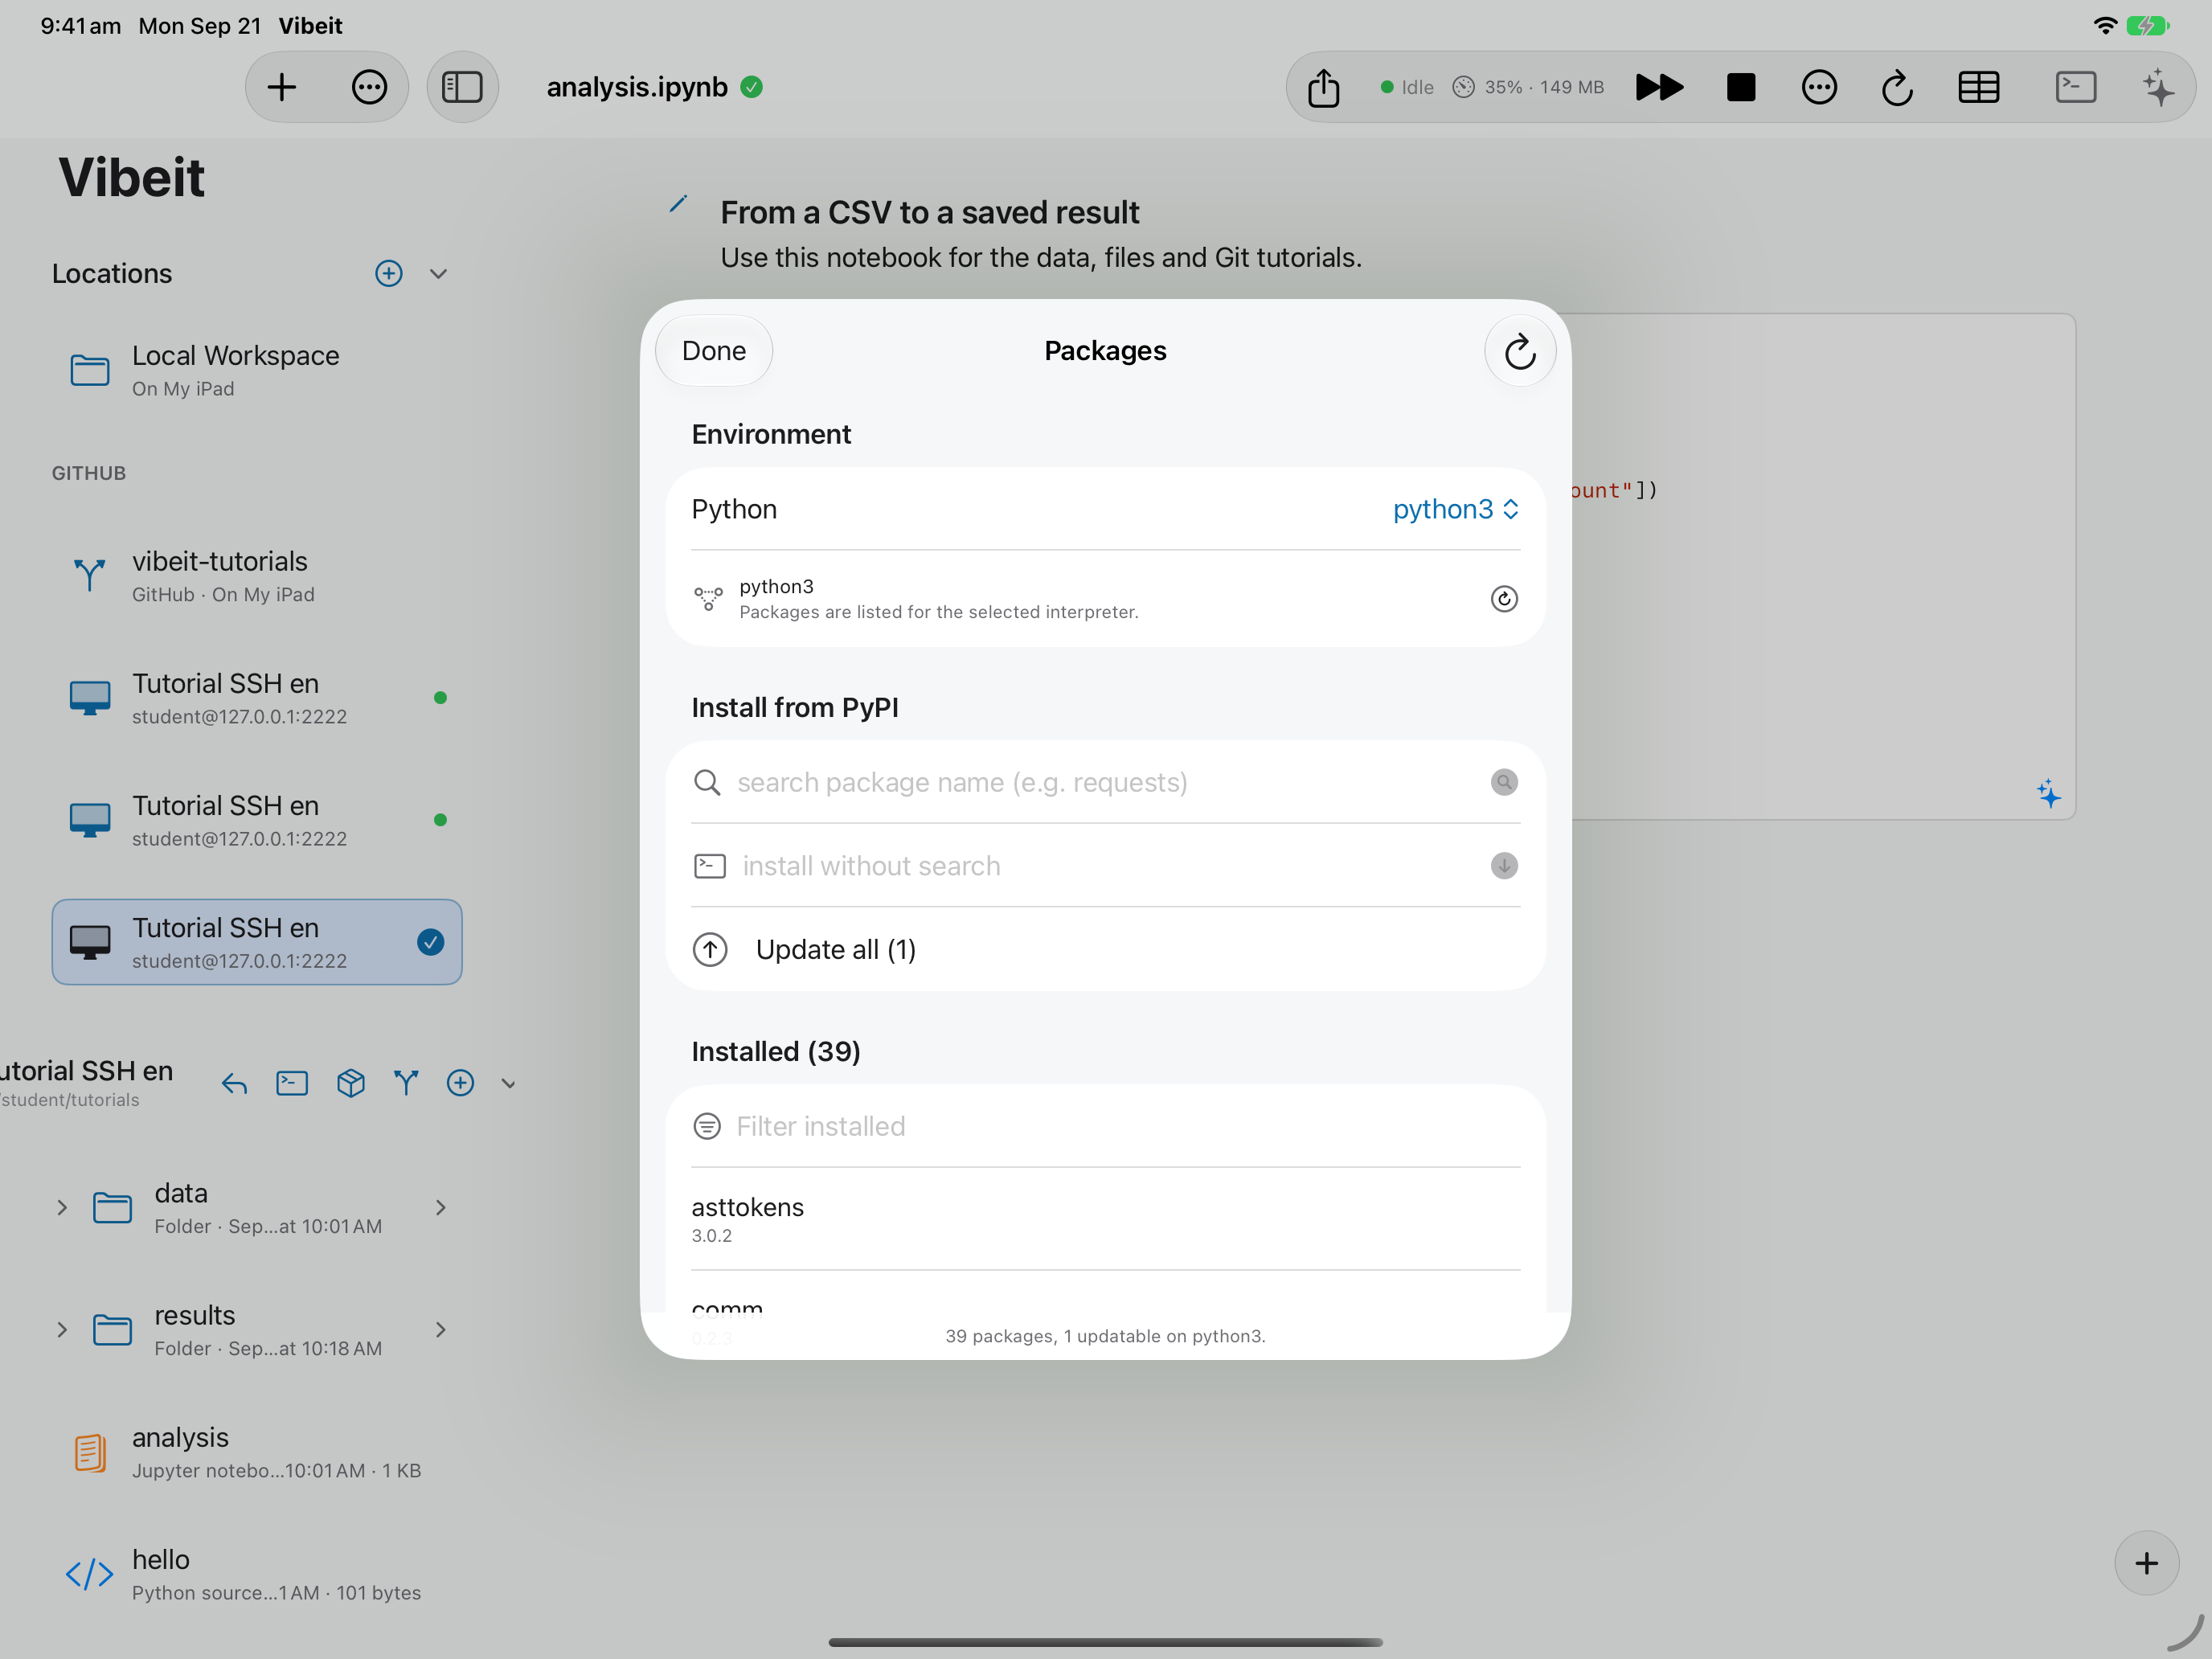Click the green saved checkmark by title
Viewport: 2212px width, 1659px height.
[752, 87]
